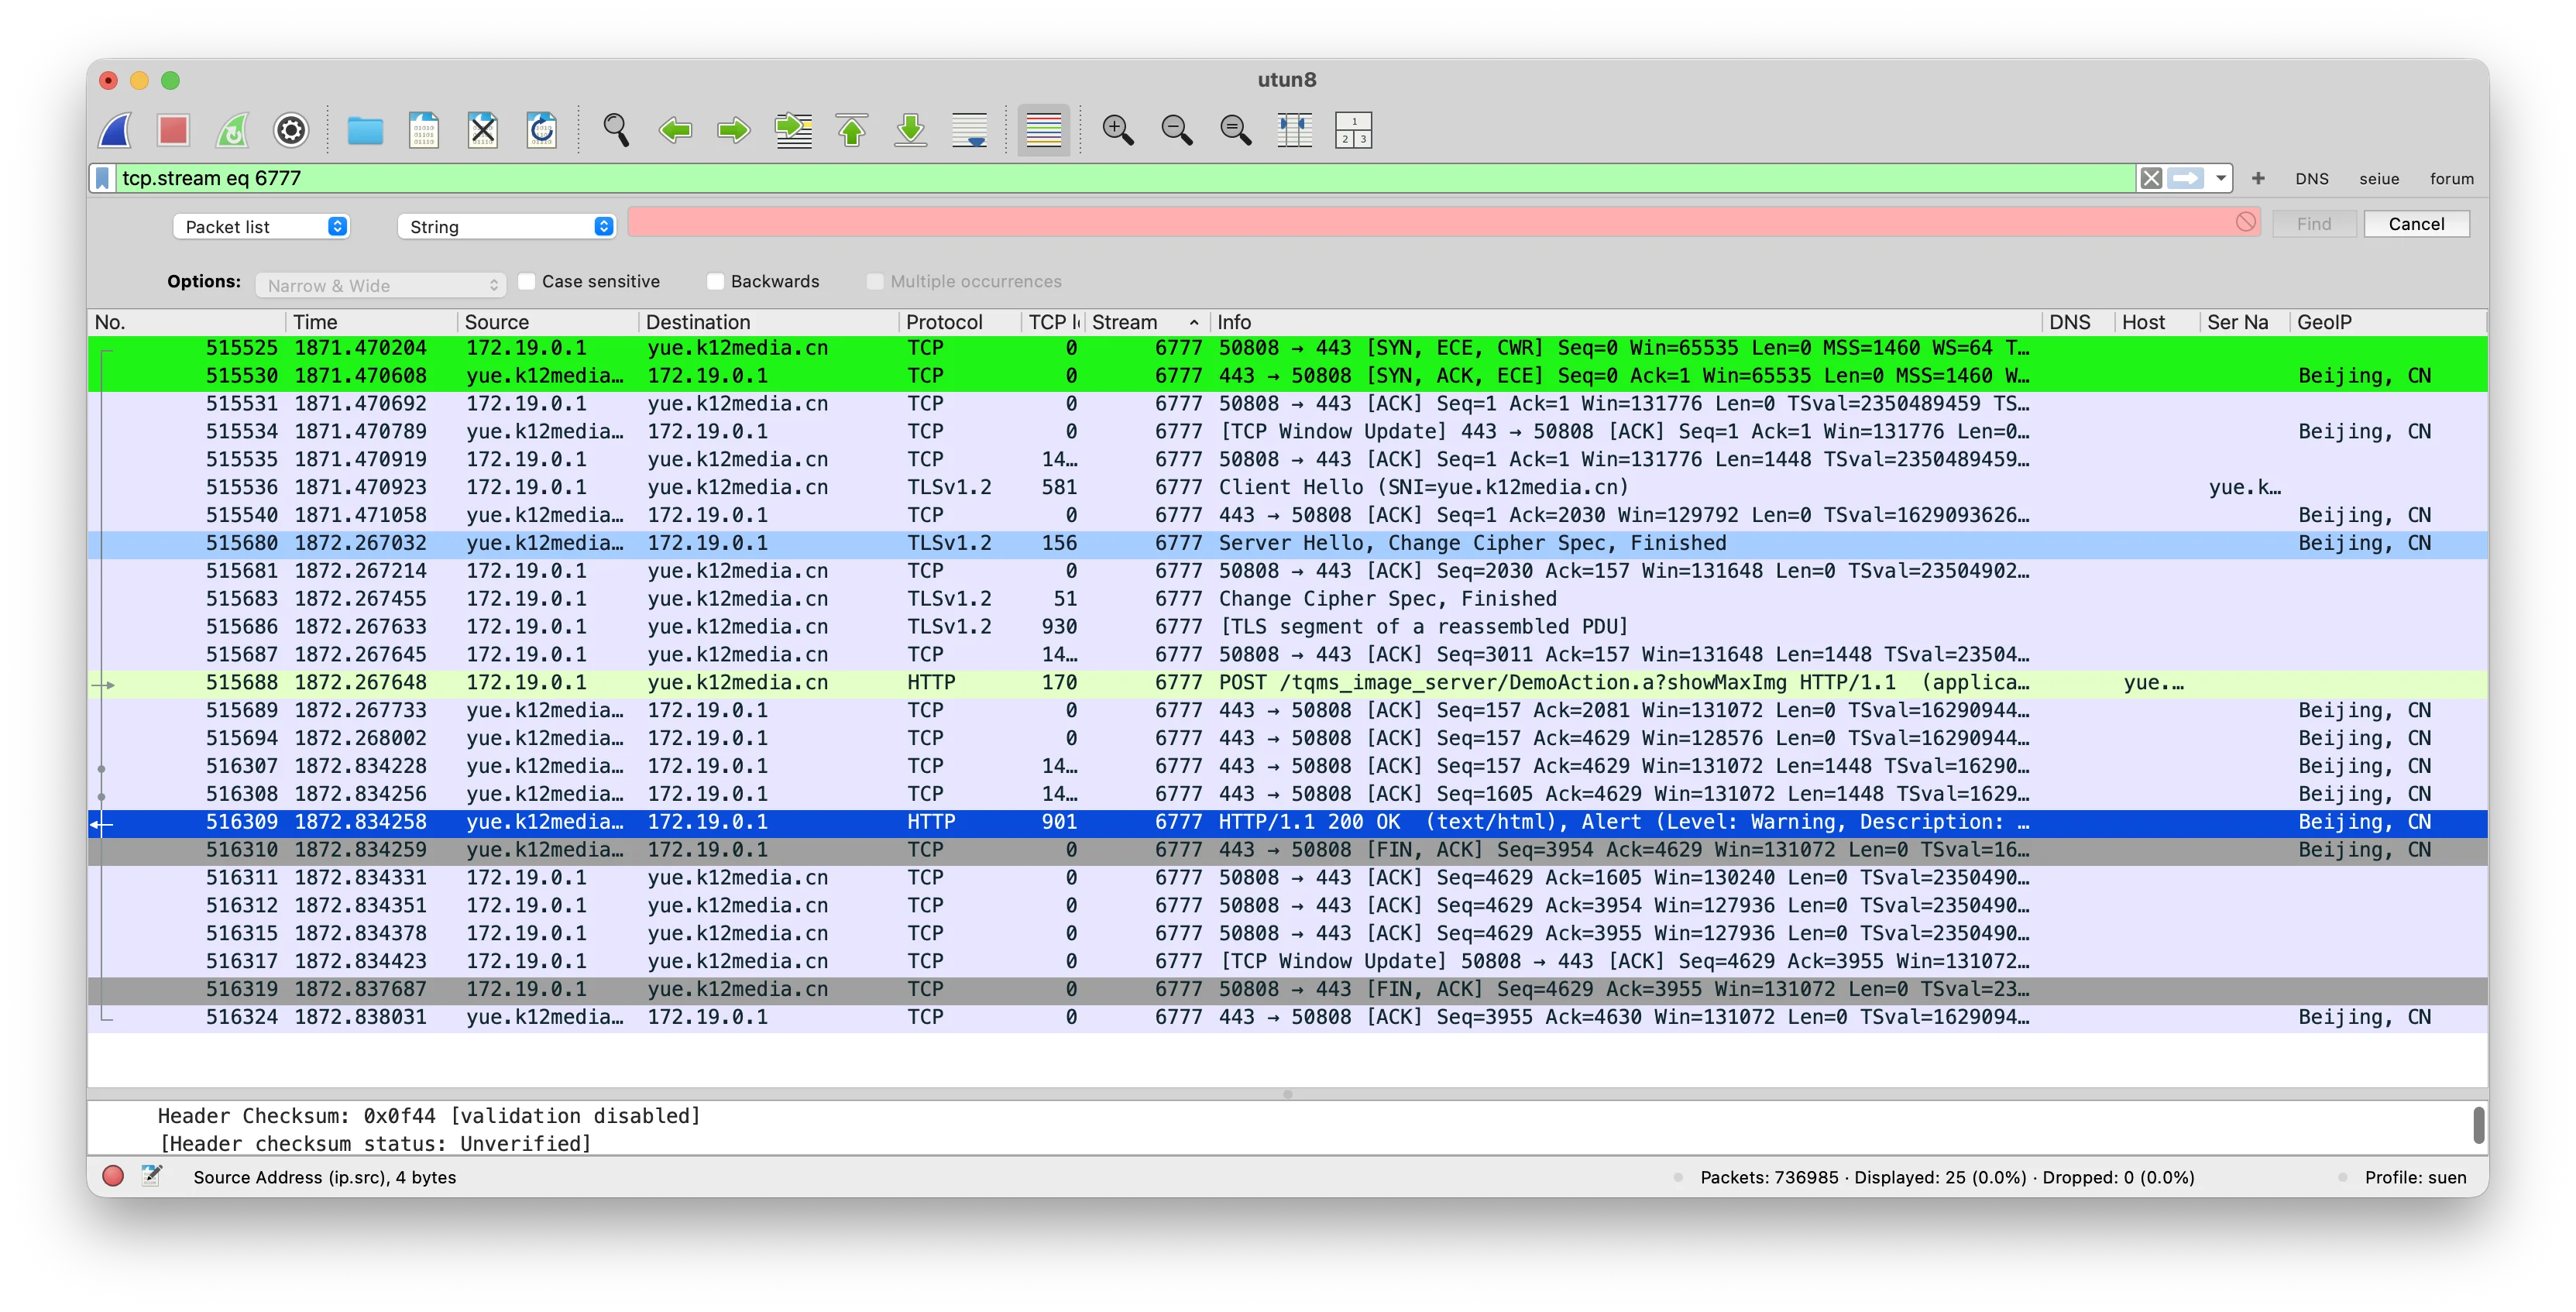This screenshot has width=2576, height=1312.
Task: Open the find packet tool
Action: coord(616,130)
